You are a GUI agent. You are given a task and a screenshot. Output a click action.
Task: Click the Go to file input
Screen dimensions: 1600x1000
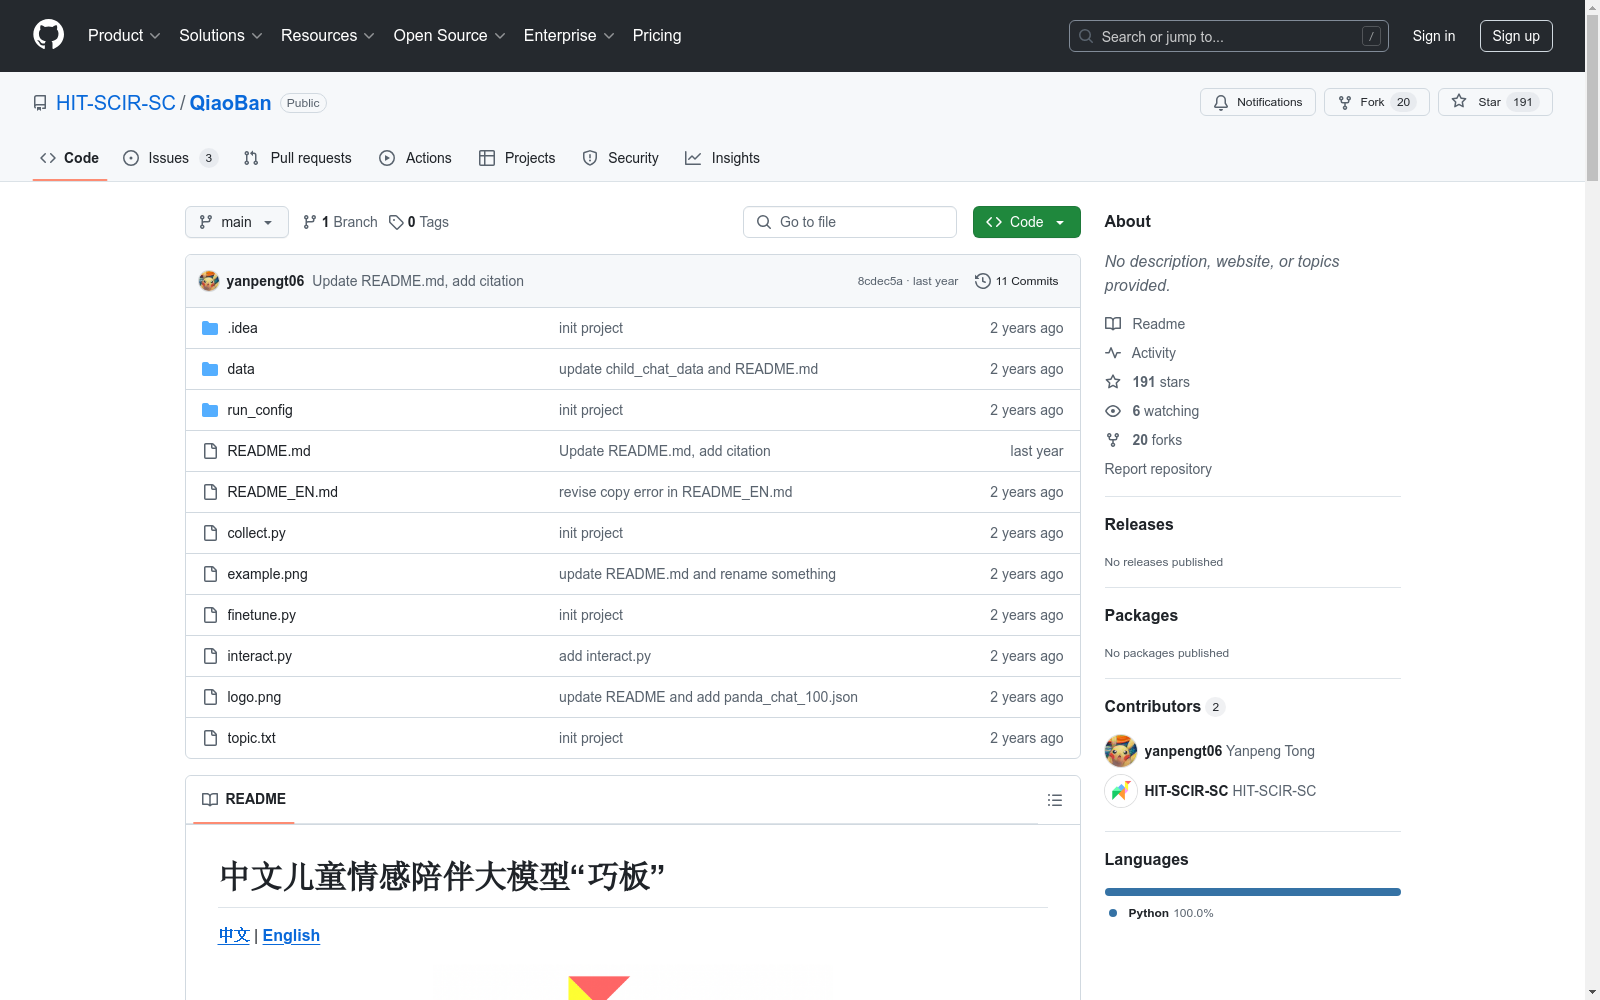point(850,222)
